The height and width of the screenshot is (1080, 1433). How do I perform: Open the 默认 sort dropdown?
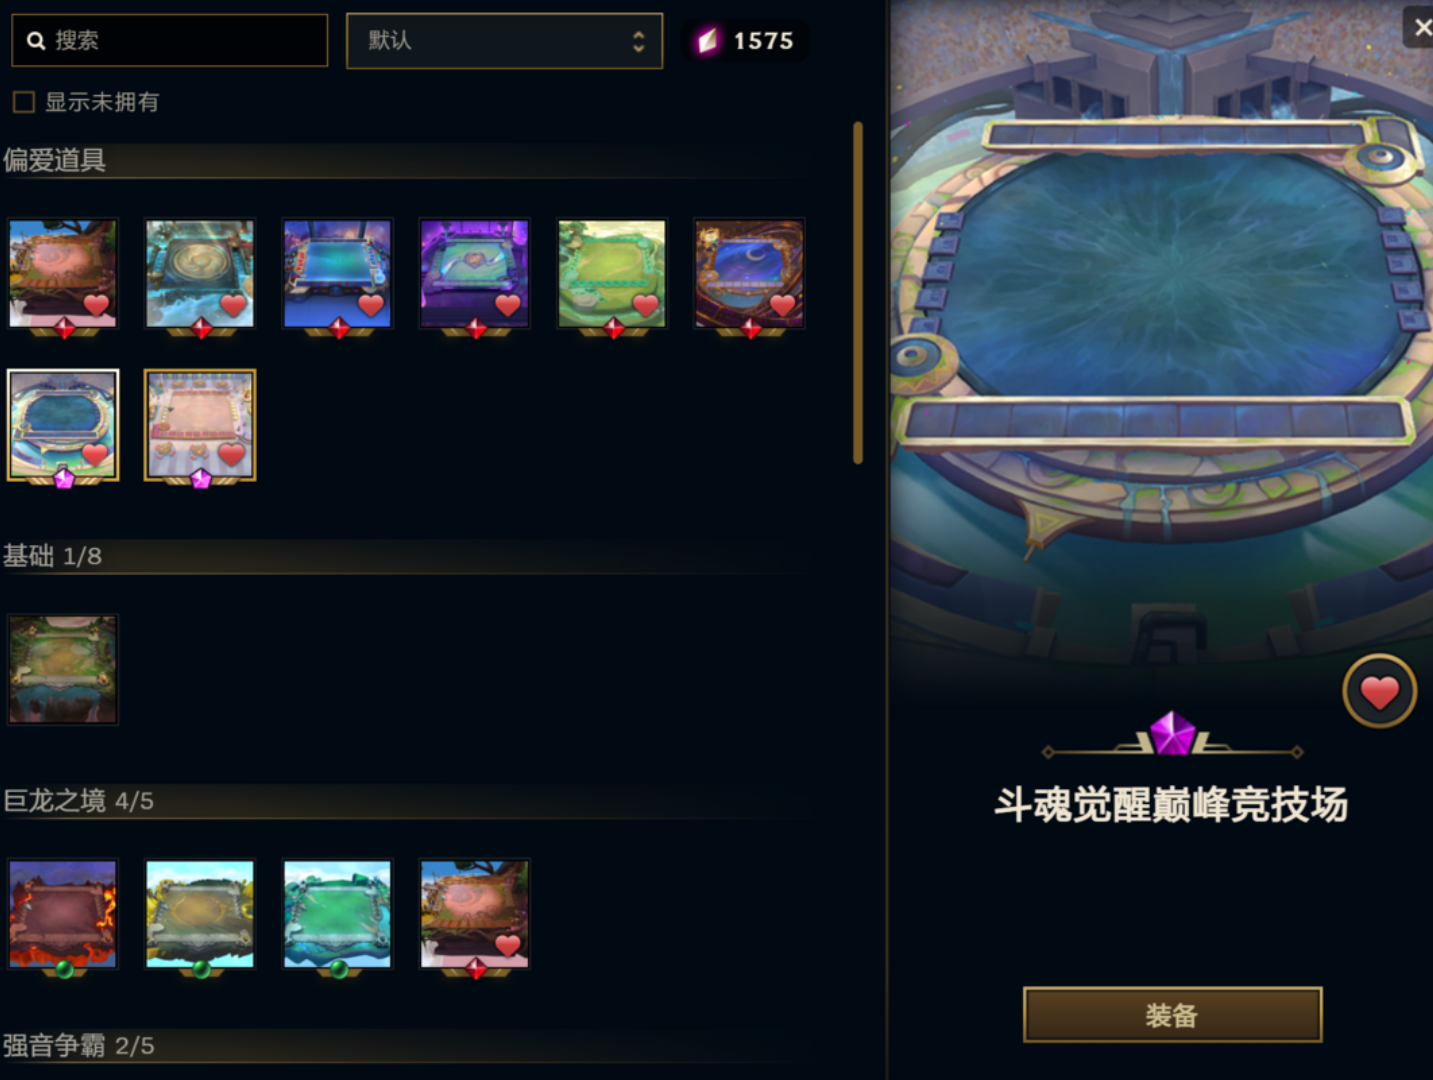[x=504, y=41]
